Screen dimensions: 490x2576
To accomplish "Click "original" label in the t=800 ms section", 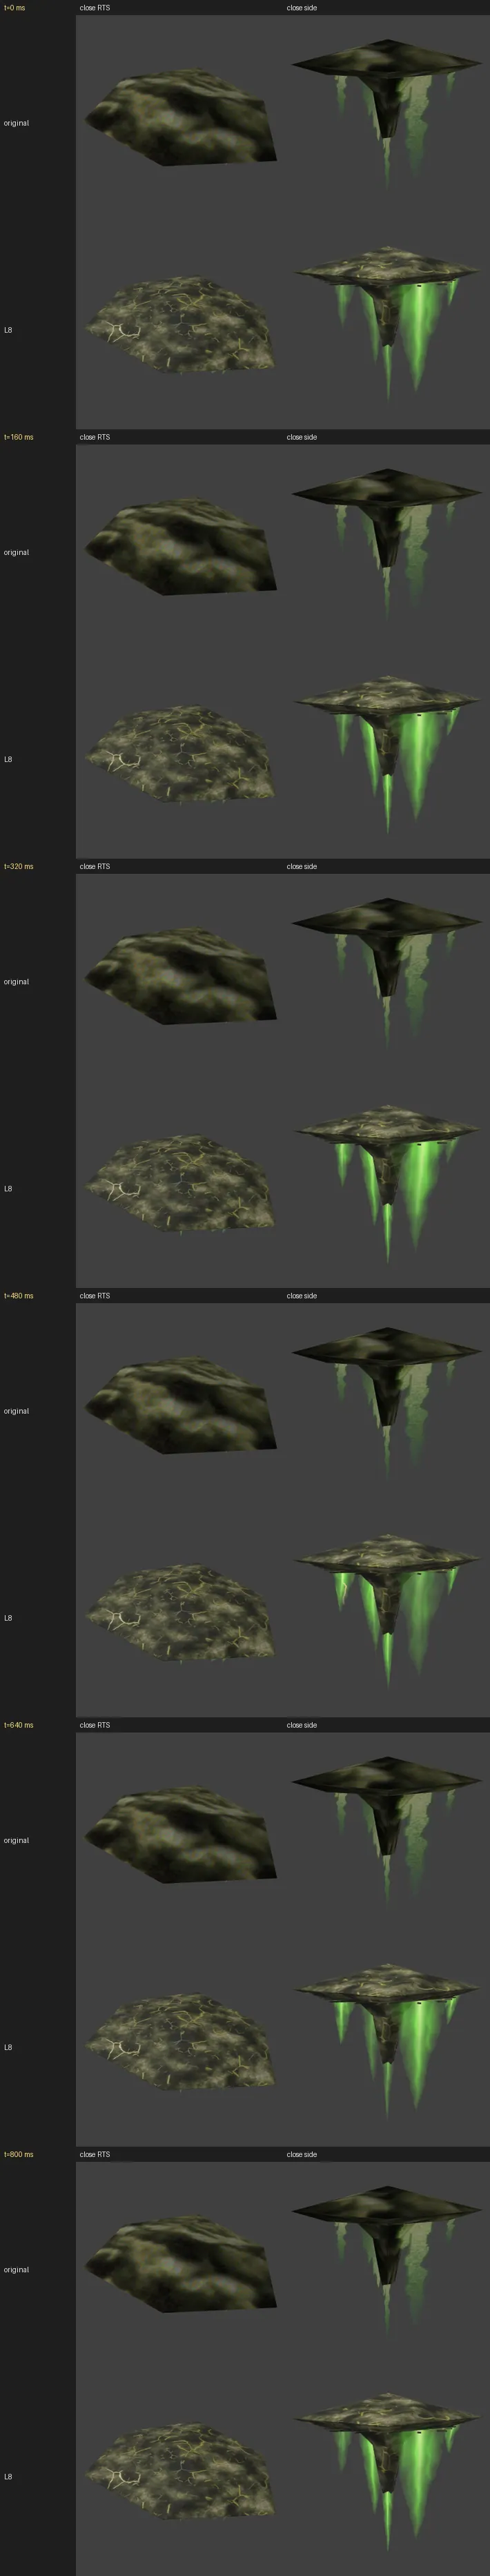I will click(16, 2269).
